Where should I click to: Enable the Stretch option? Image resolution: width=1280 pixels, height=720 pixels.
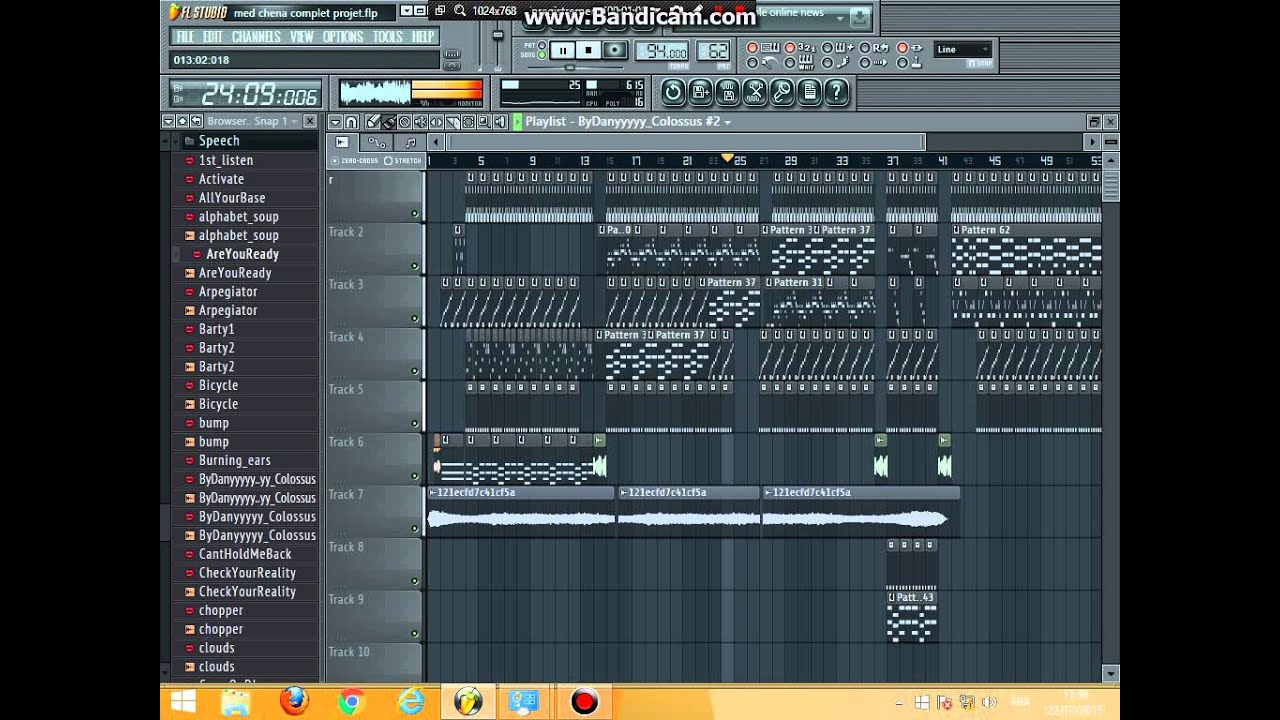point(402,160)
